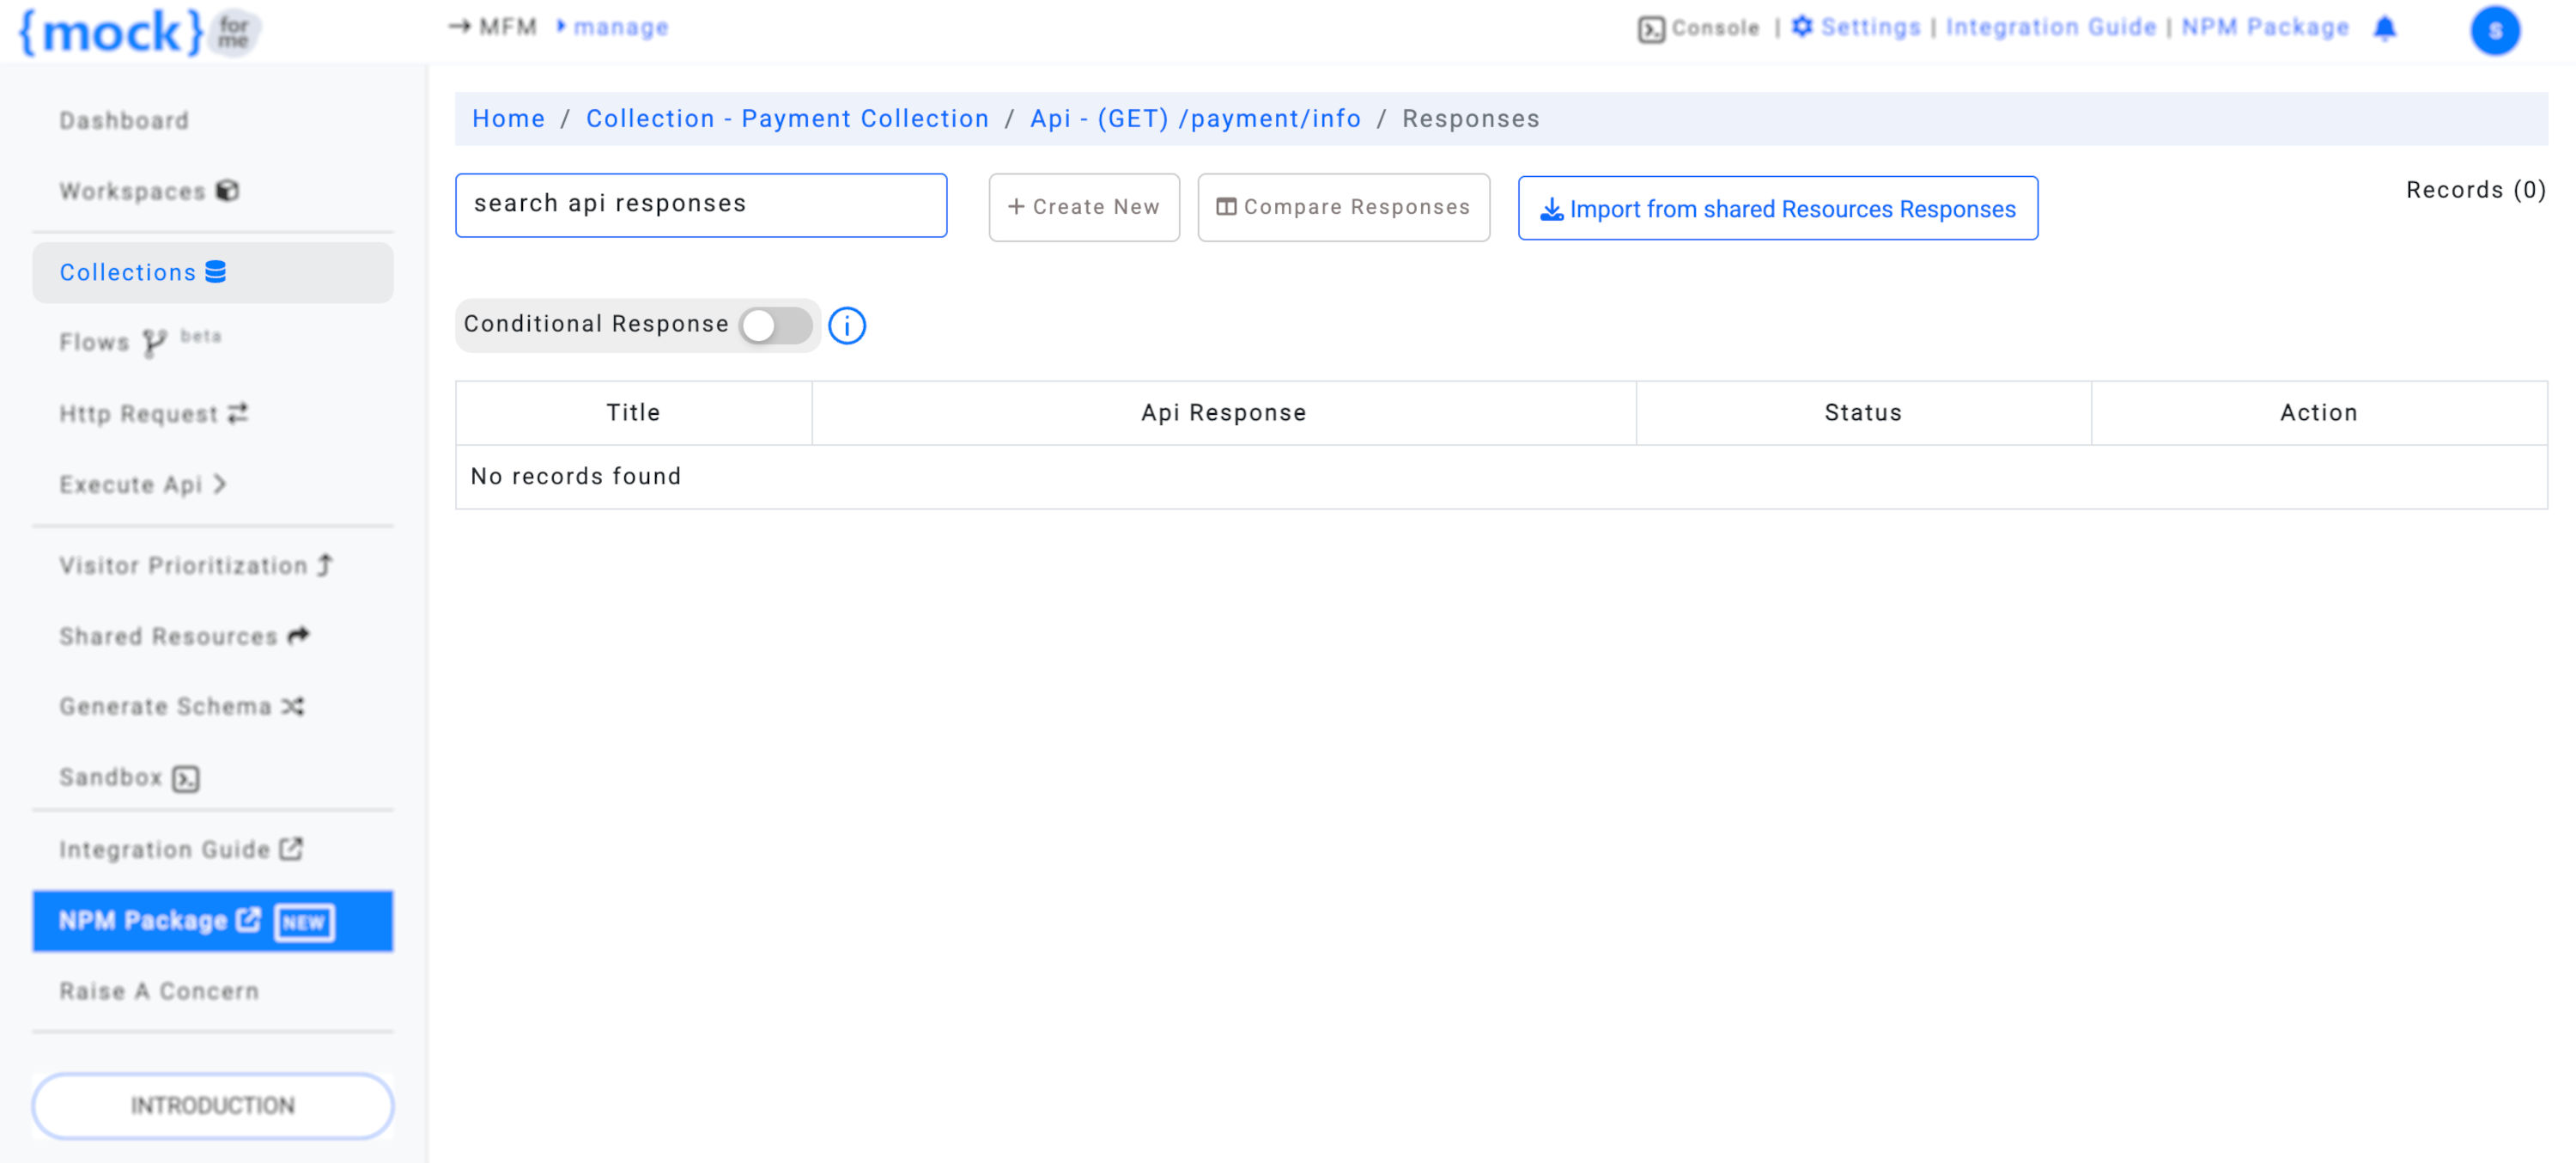Click the manage link in header

[x=620, y=27]
